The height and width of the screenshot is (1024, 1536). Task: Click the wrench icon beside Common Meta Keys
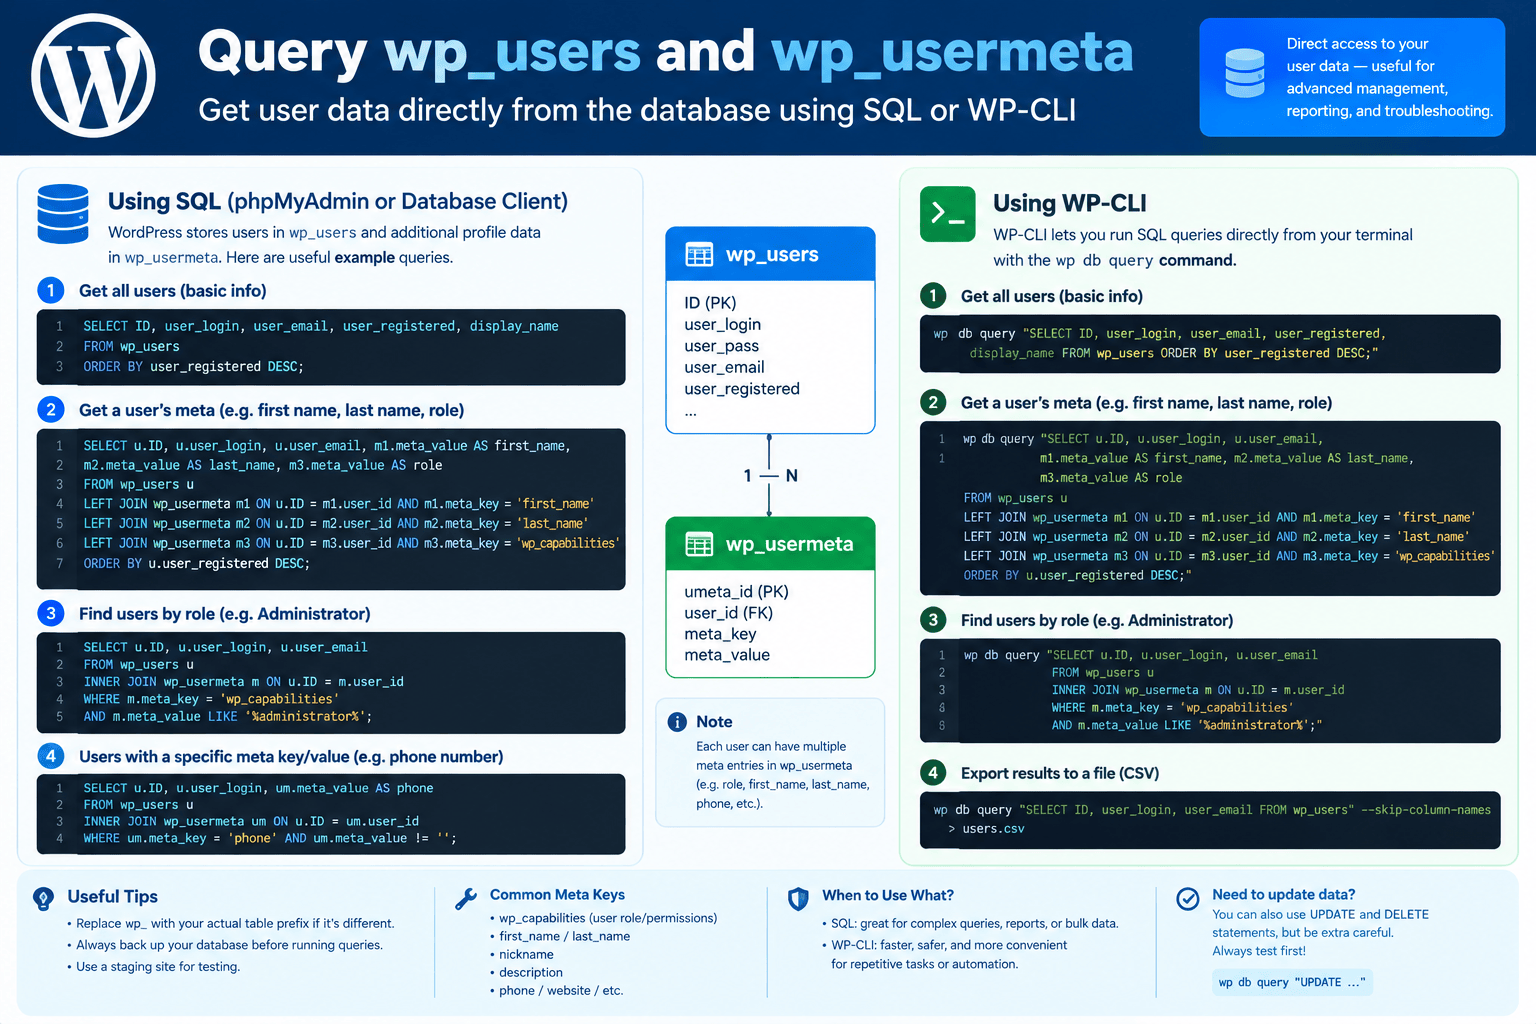(x=466, y=899)
